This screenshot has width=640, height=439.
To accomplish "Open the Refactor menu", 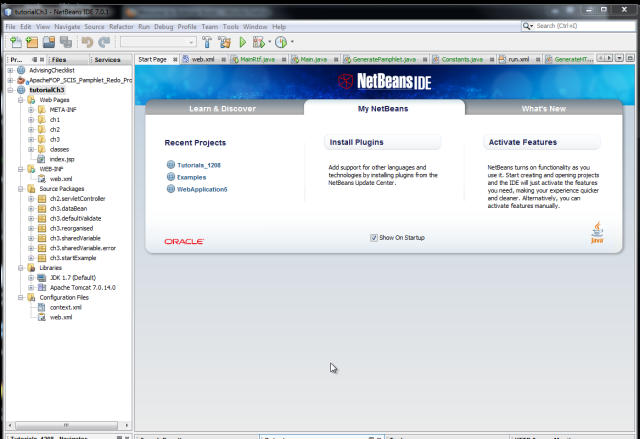I will coord(121,27).
